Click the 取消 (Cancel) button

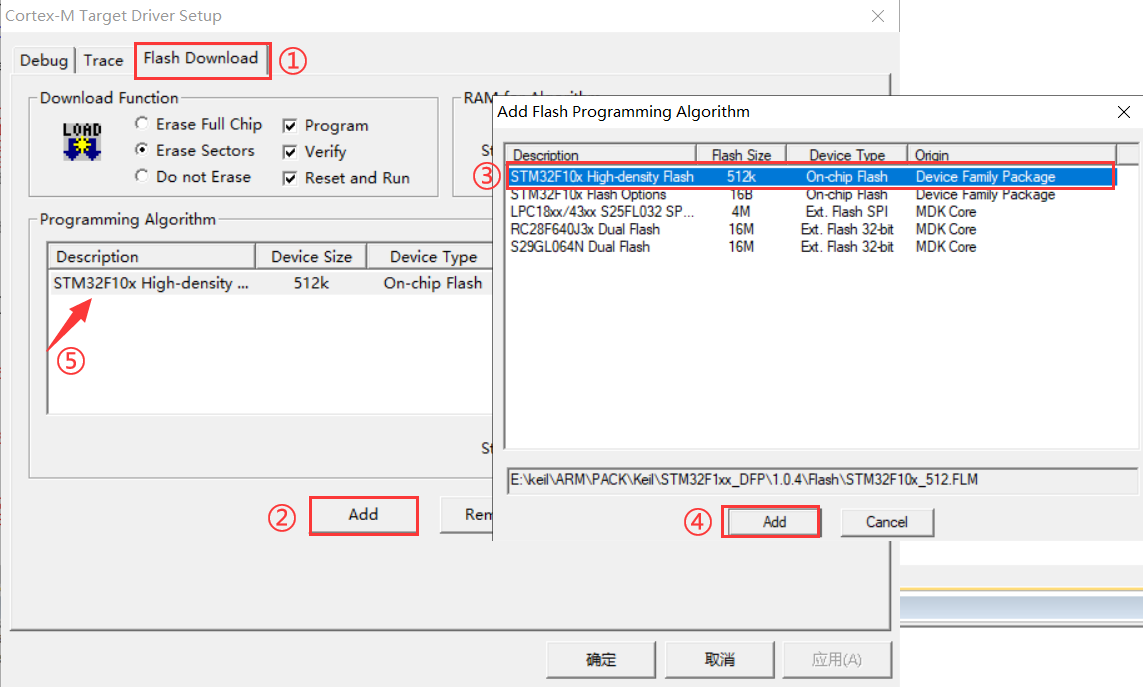(x=719, y=660)
